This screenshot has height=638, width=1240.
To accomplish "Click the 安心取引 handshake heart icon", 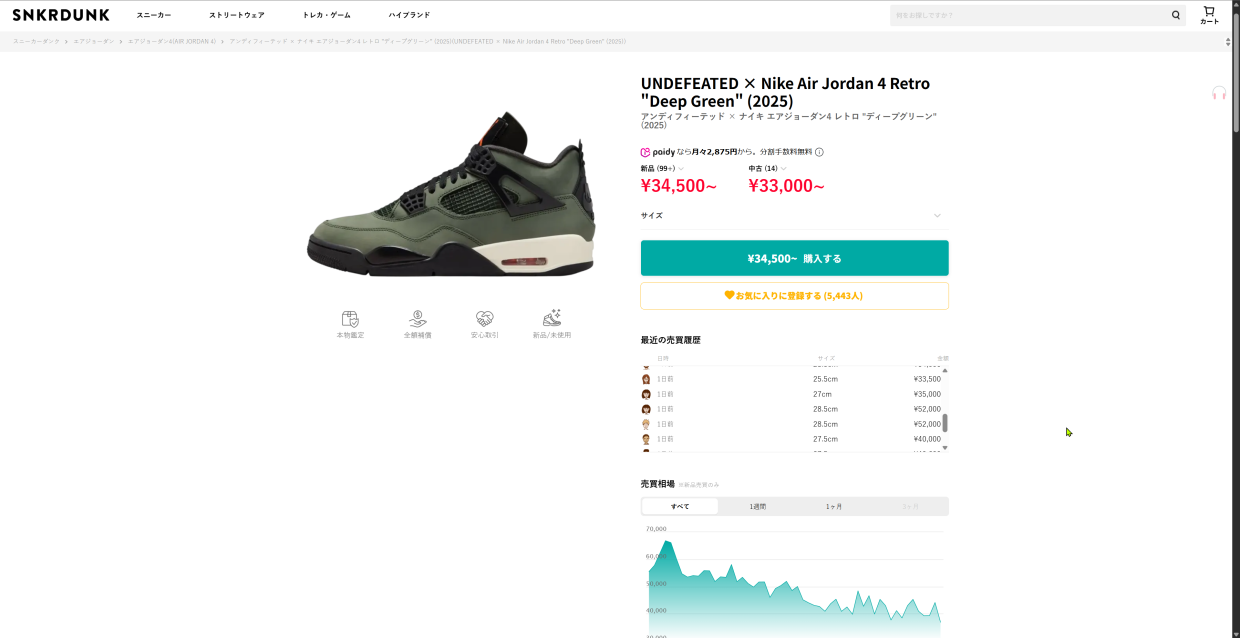I will pyautogui.click(x=484, y=319).
